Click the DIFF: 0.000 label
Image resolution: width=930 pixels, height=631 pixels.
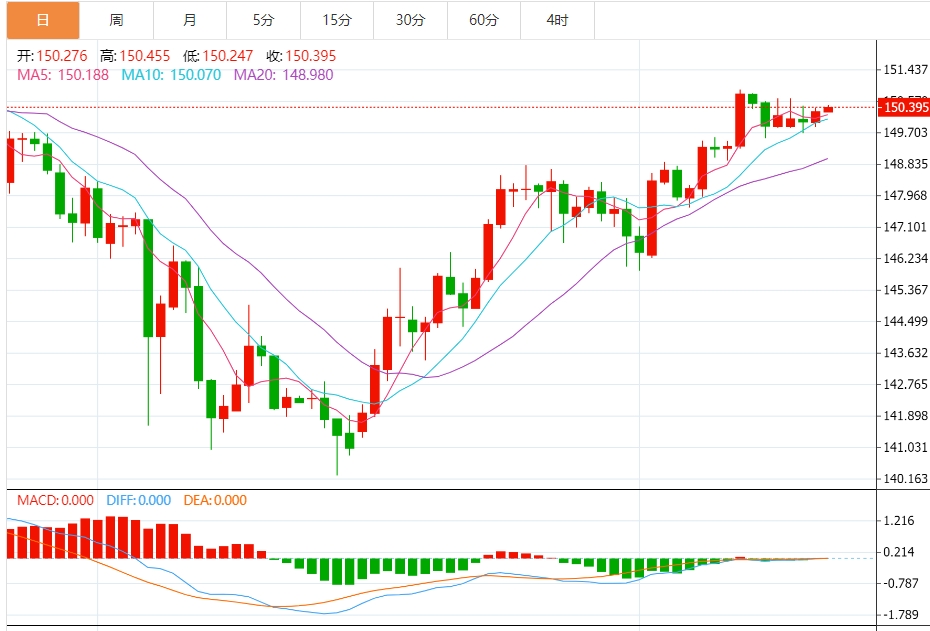(x=138, y=500)
